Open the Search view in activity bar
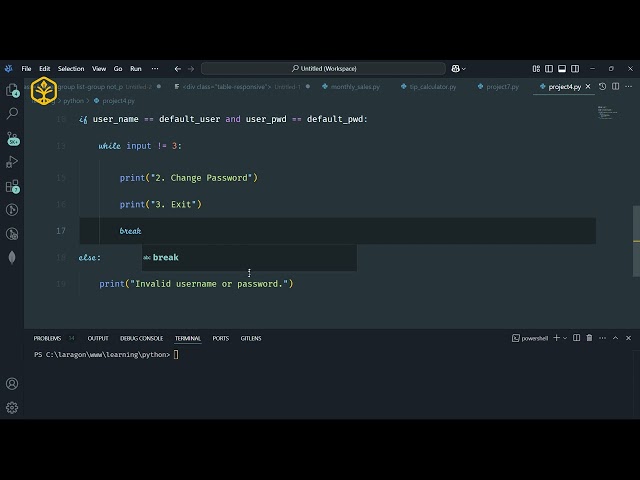The height and width of the screenshot is (480, 640). [12, 114]
